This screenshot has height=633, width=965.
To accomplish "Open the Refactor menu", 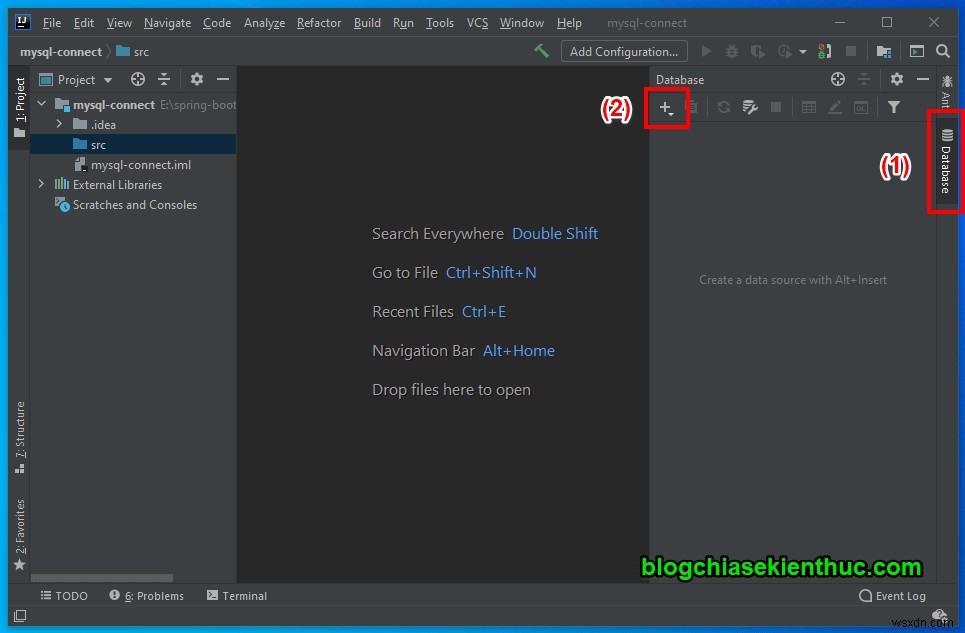I will [x=319, y=23].
